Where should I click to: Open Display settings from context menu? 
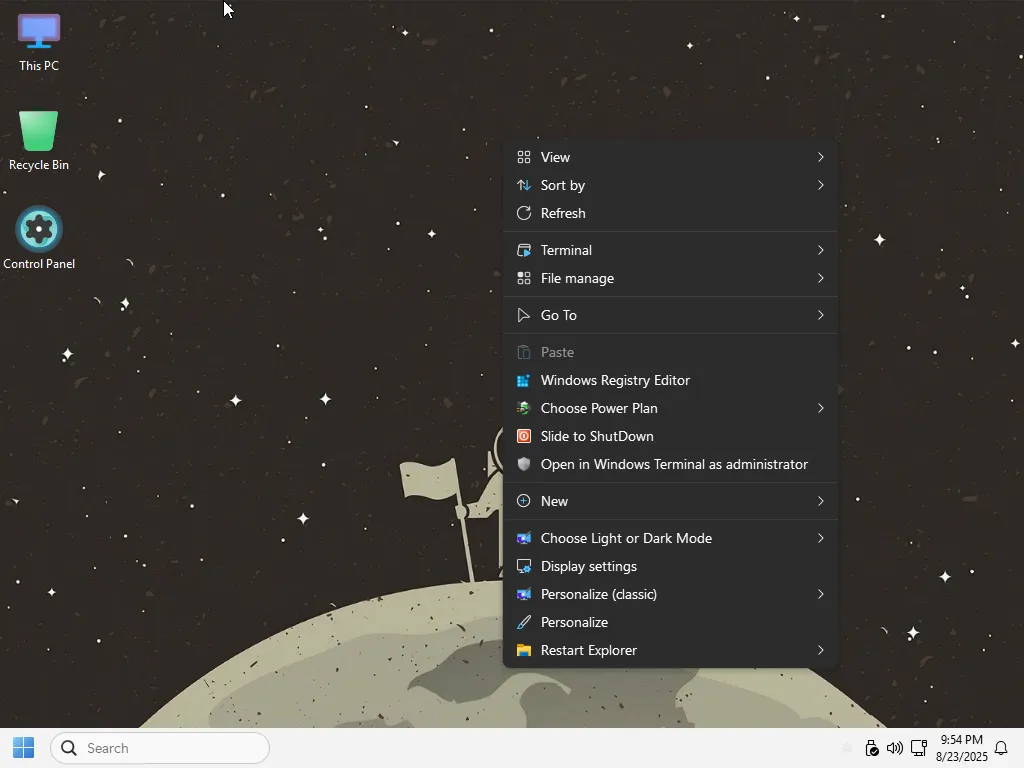(x=671, y=566)
